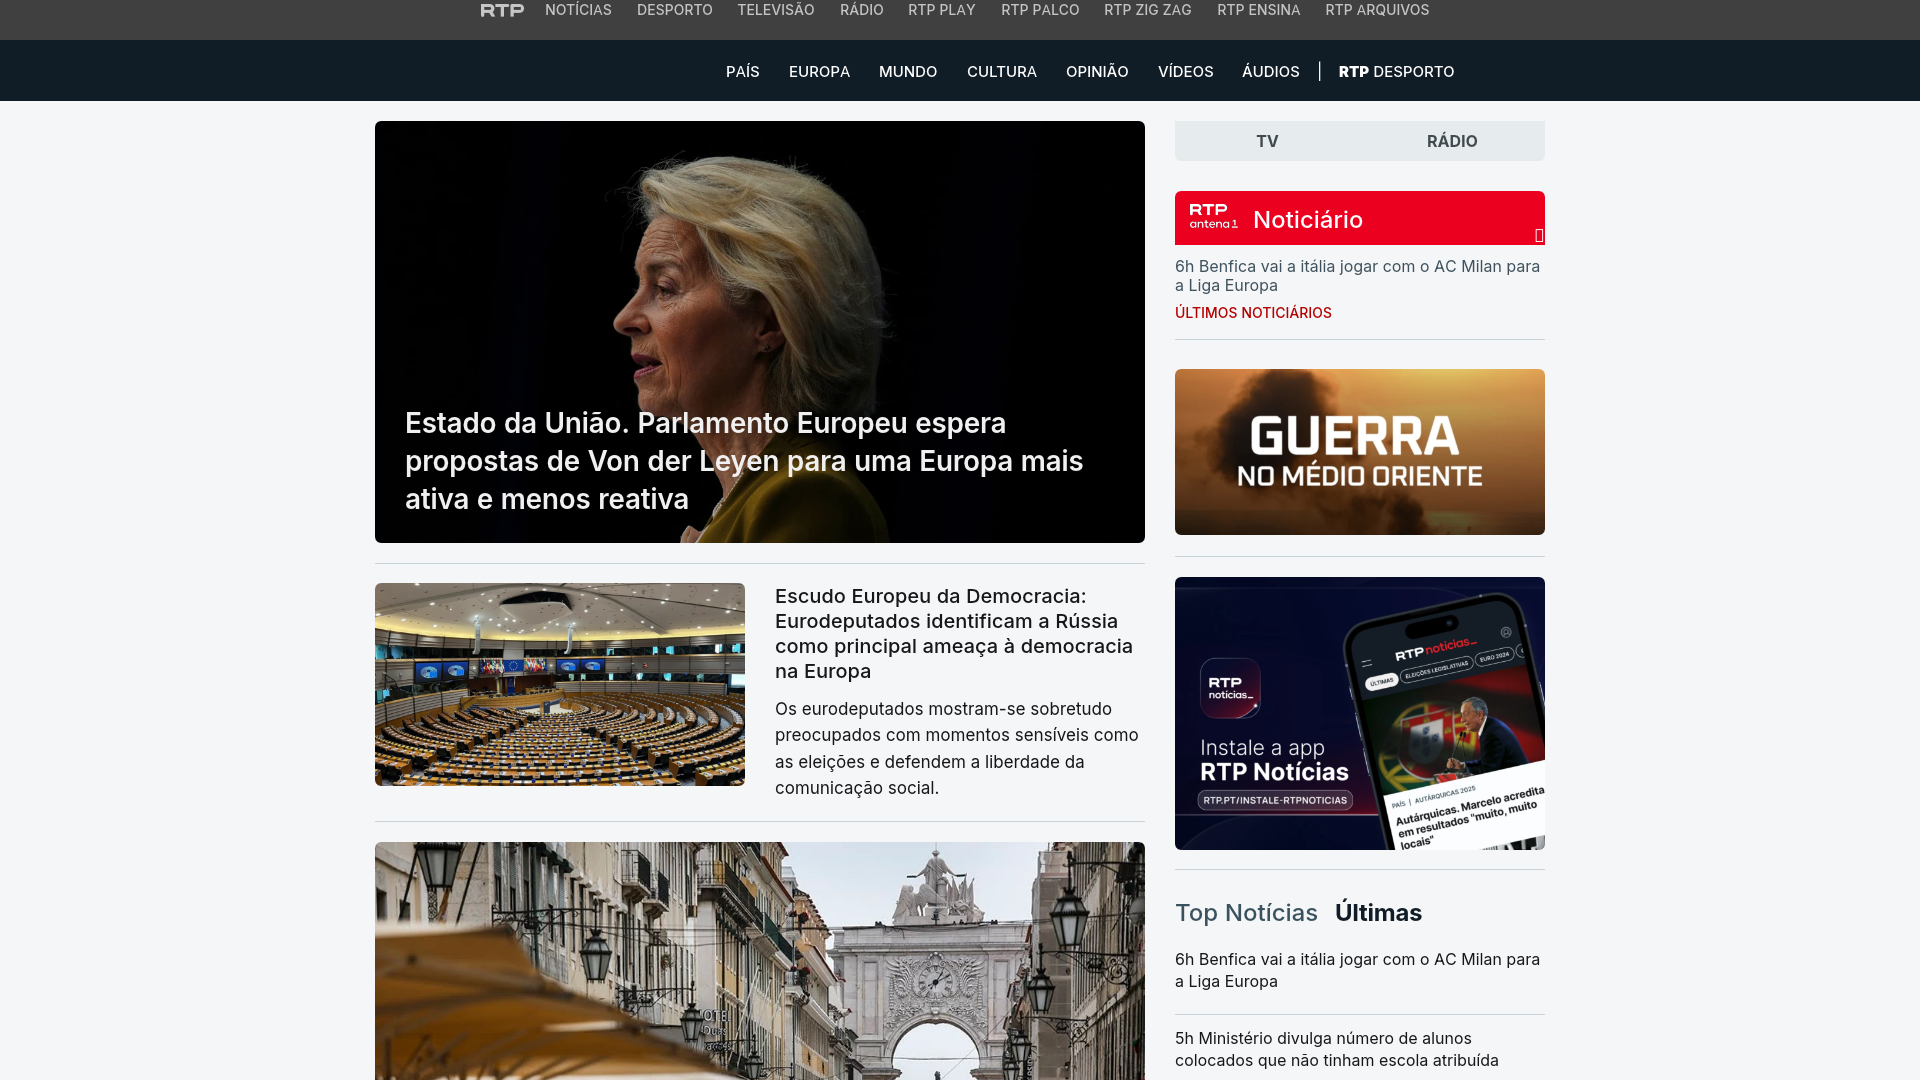The width and height of the screenshot is (1920, 1080).
Task: Switch to the TV tab
Action: [x=1267, y=141]
